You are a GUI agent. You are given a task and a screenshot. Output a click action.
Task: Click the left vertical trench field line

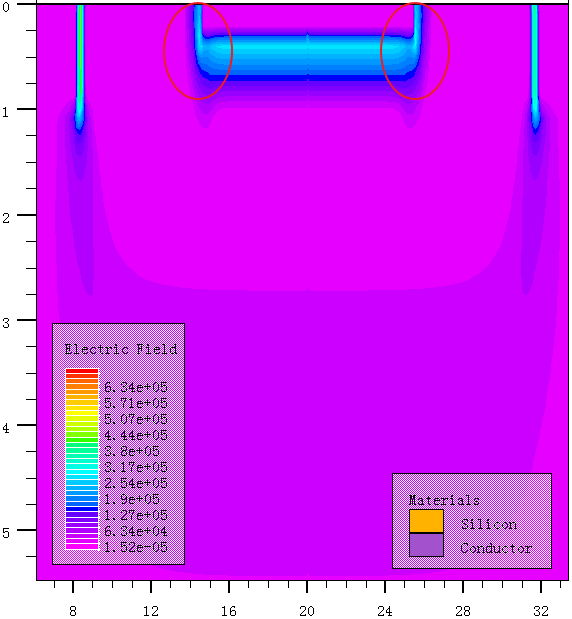coord(80,67)
